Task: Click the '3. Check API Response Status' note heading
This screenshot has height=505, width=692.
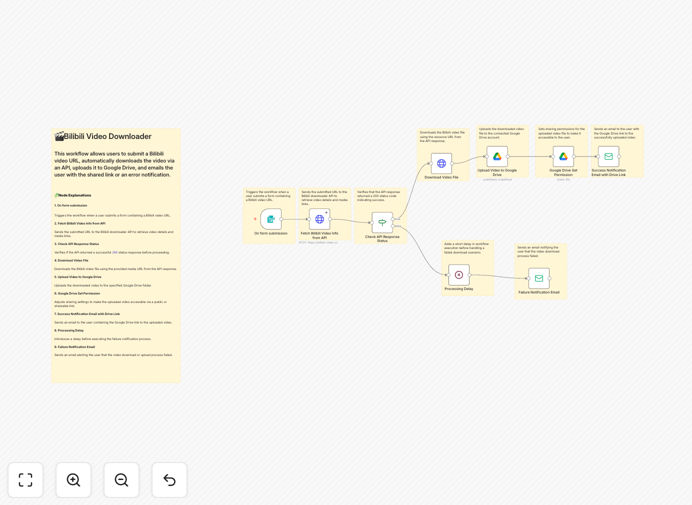Action: (76, 244)
